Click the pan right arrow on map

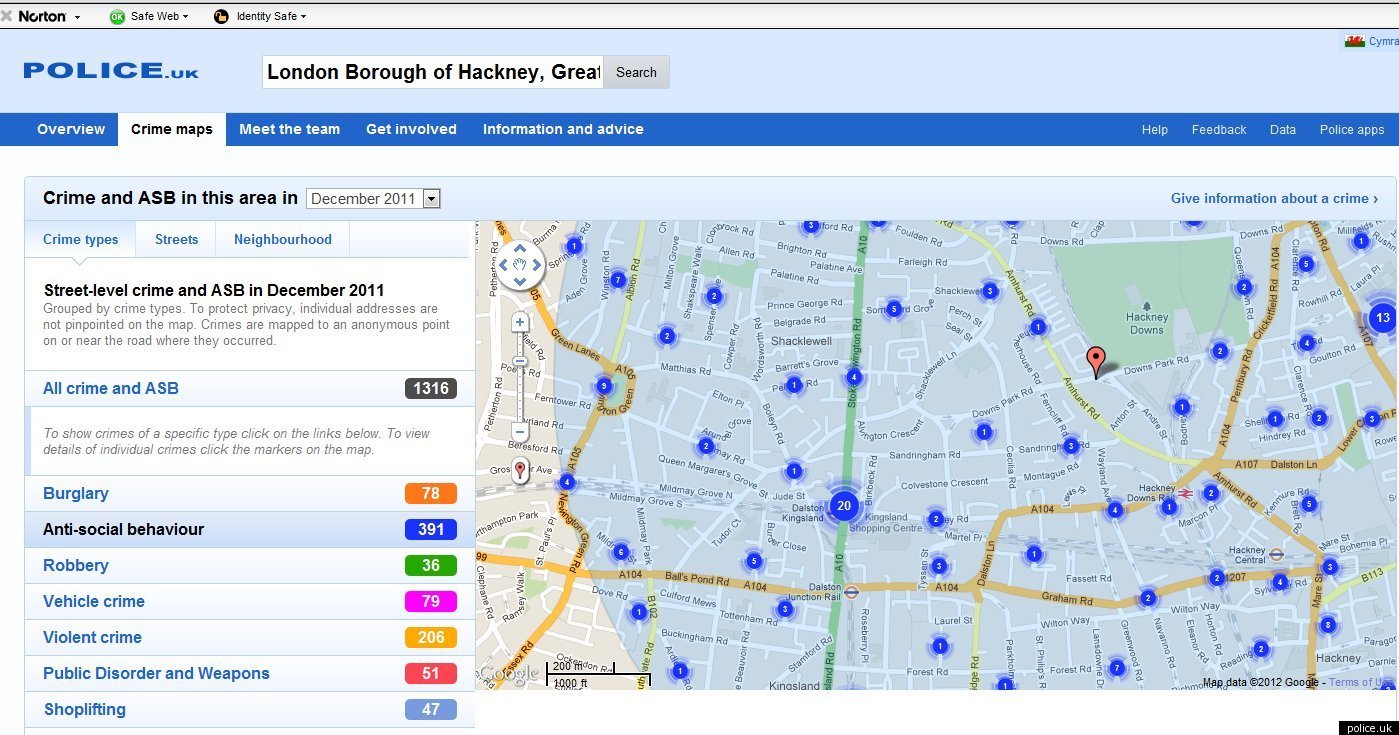[536, 265]
